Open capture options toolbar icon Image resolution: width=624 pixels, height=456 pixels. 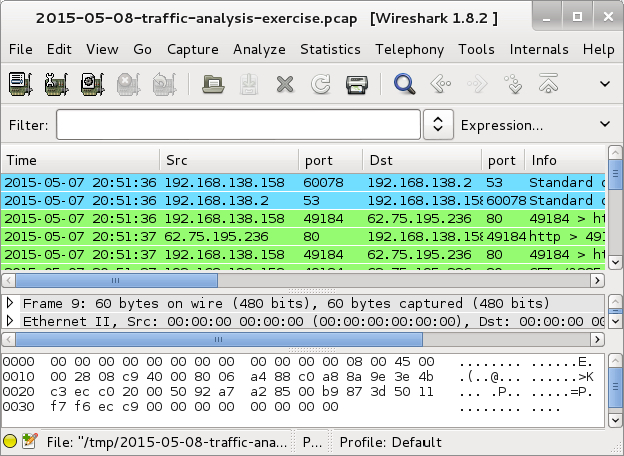pos(57,84)
